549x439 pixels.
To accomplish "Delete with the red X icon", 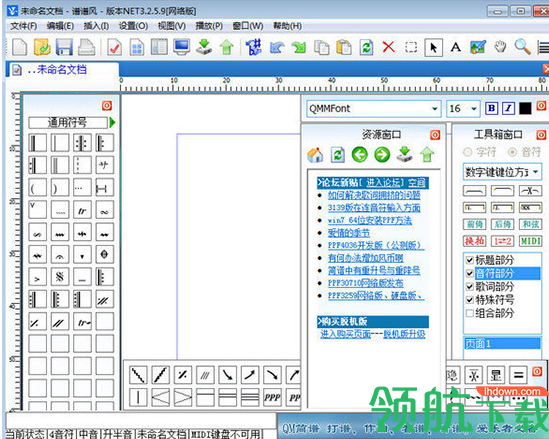I will click(x=389, y=47).
